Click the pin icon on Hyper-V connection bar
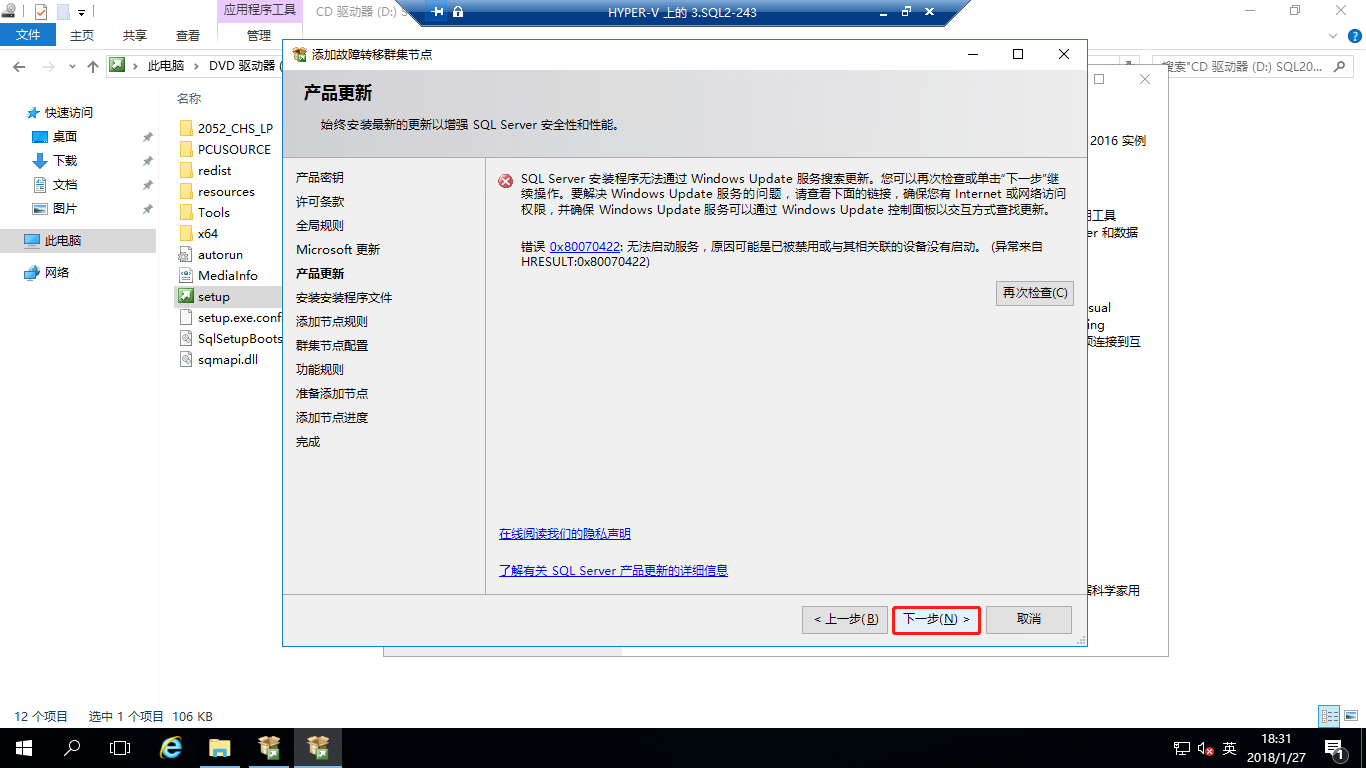This screenshot has height=768, width=1366. [438, 12]
